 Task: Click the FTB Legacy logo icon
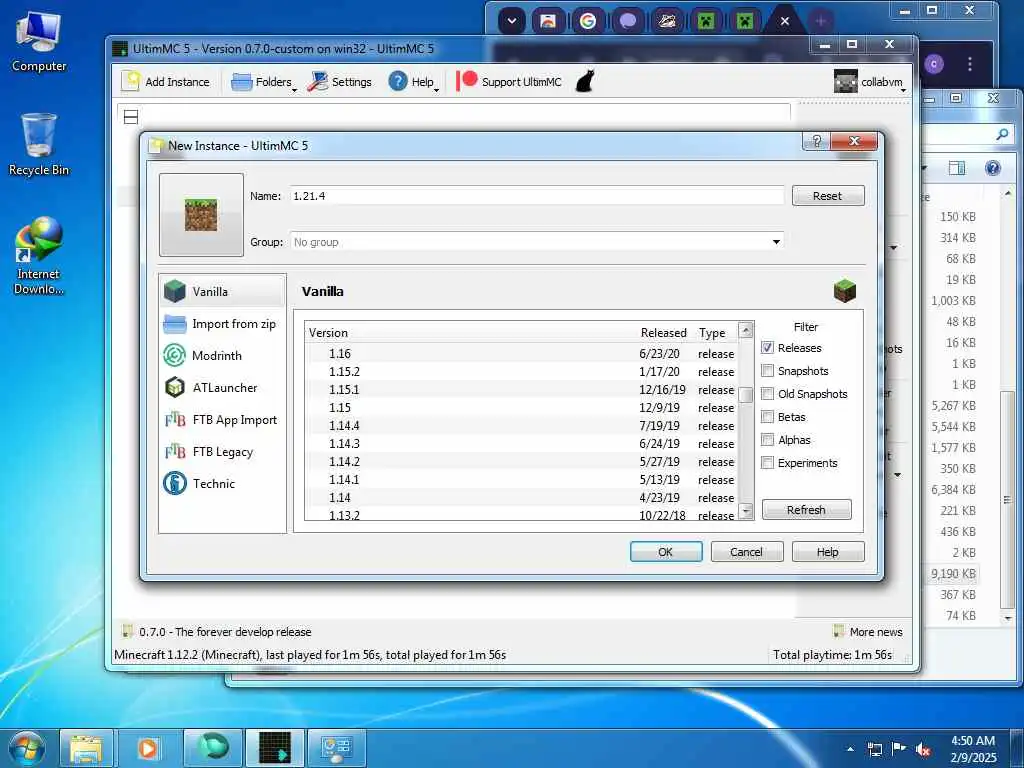[x=175, y=451]
